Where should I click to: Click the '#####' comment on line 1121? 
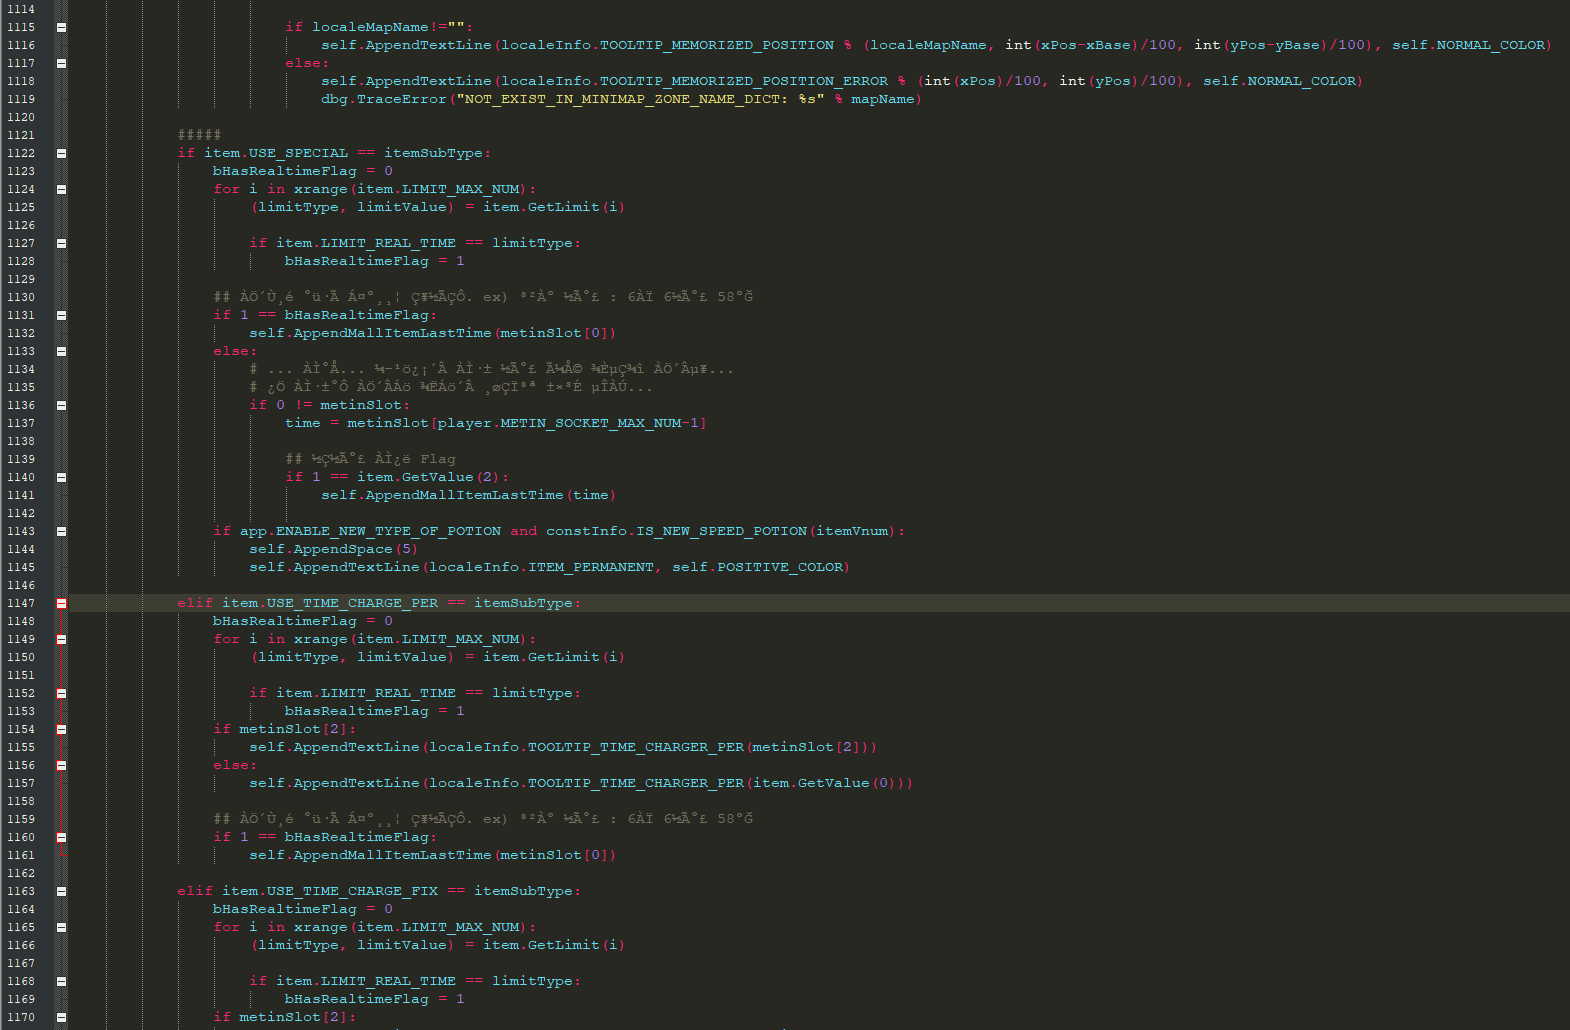point(200,135)
